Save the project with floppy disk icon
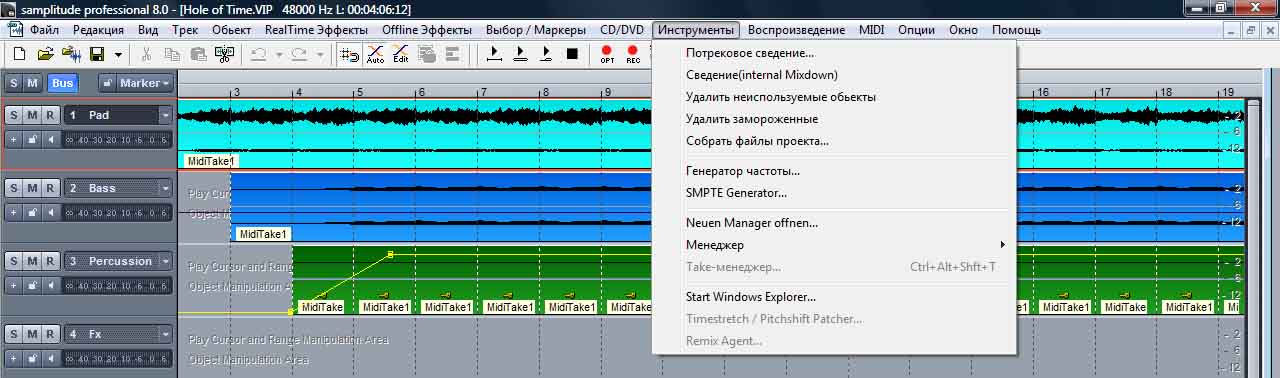Viewport: 1280px width, 378px height. (x=97, y=54)
